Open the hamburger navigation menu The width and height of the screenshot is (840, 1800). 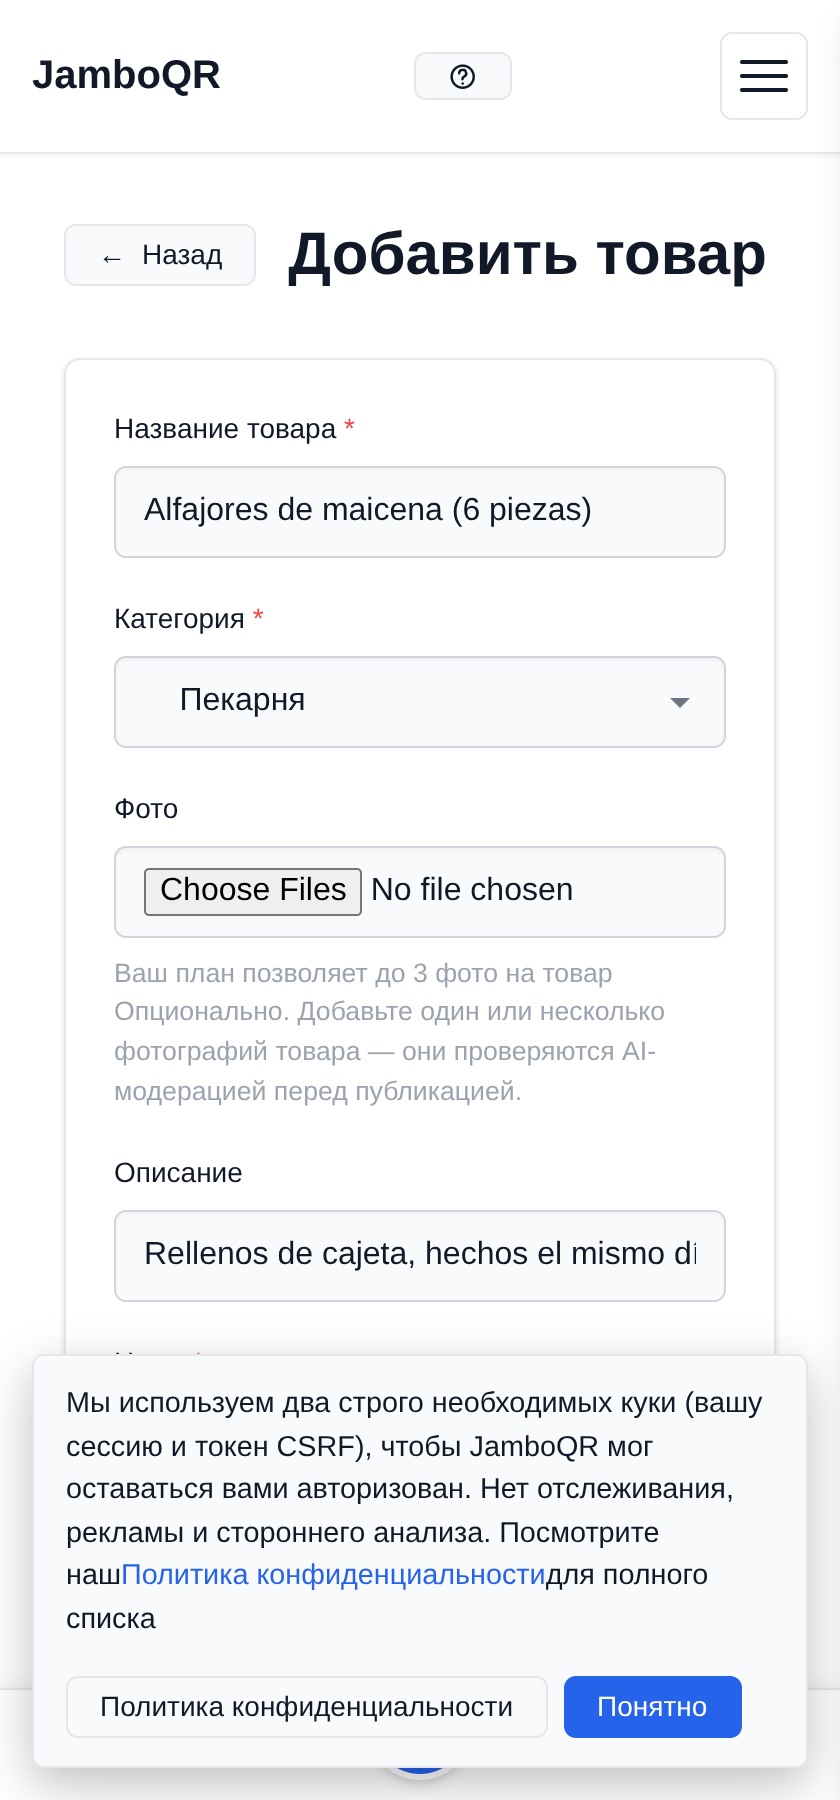click(764, 76)
